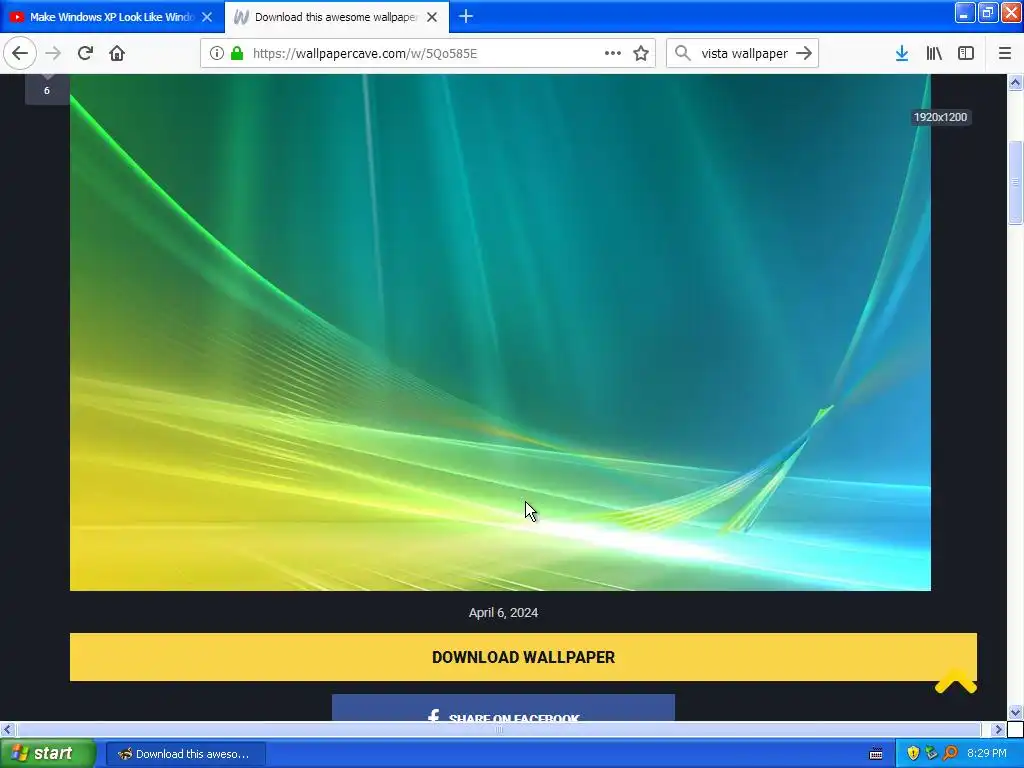Click the green secure padlock icon
Viewport: 1024px width, 768px height.
[x=237, y=54]
